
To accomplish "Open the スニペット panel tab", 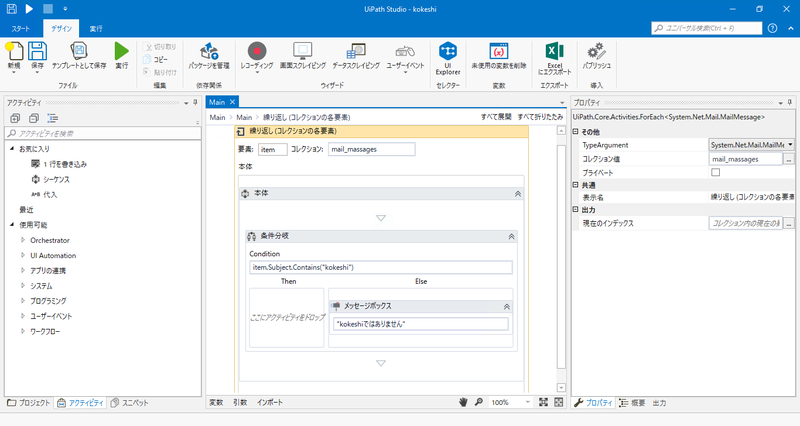I will coord(130,403).
